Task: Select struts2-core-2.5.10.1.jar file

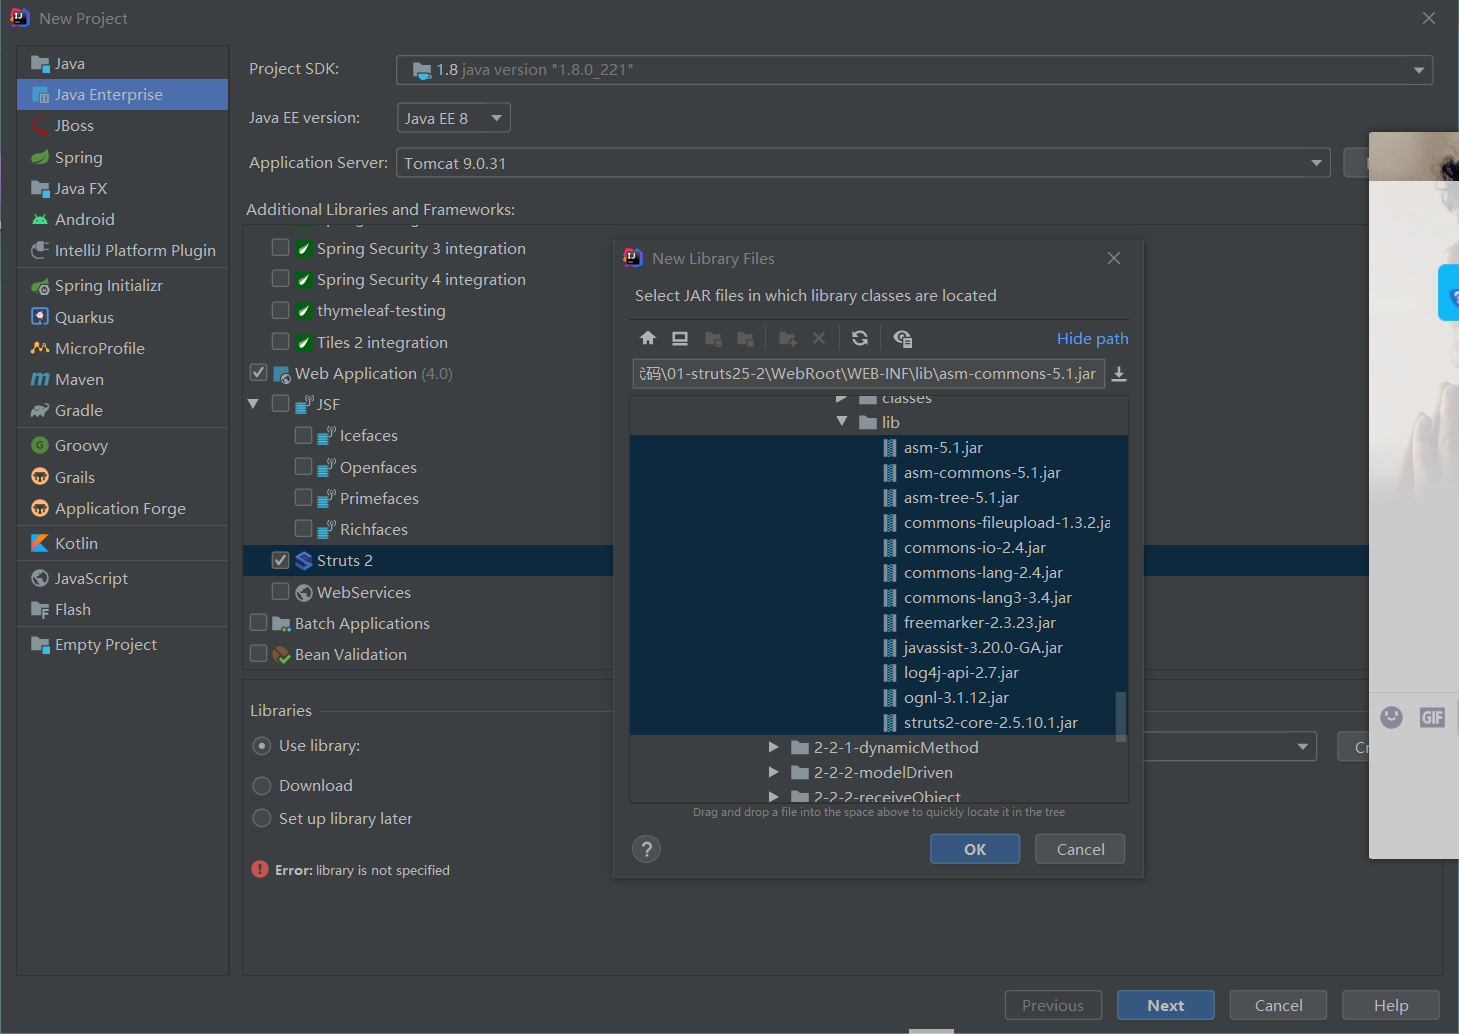Action: coord(991,722)
